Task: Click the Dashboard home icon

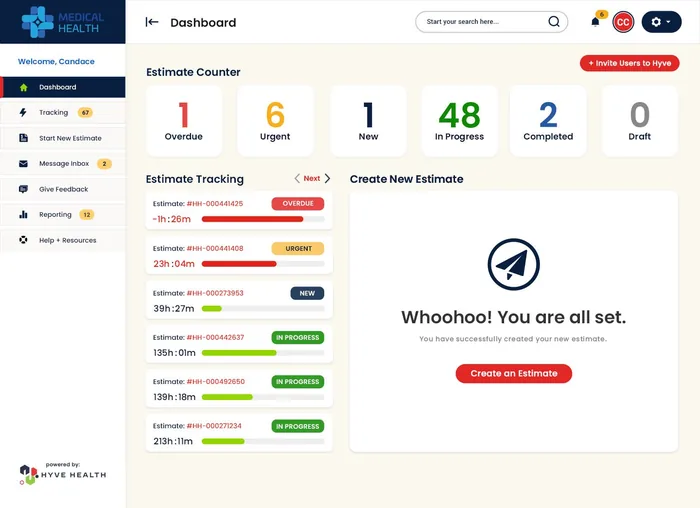Action: coord(24,87)
